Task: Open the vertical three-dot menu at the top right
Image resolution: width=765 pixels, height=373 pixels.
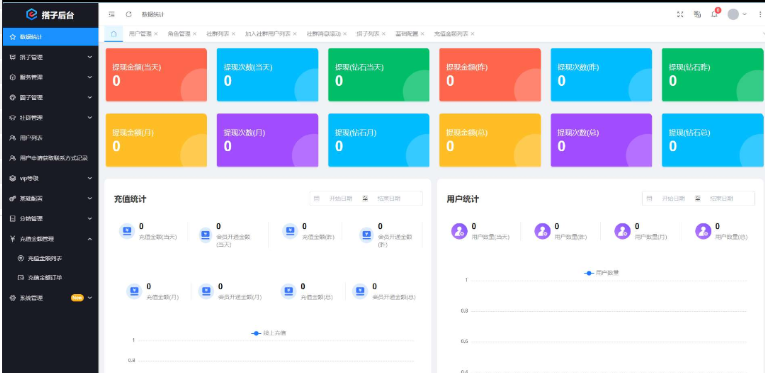Action: 760,15
